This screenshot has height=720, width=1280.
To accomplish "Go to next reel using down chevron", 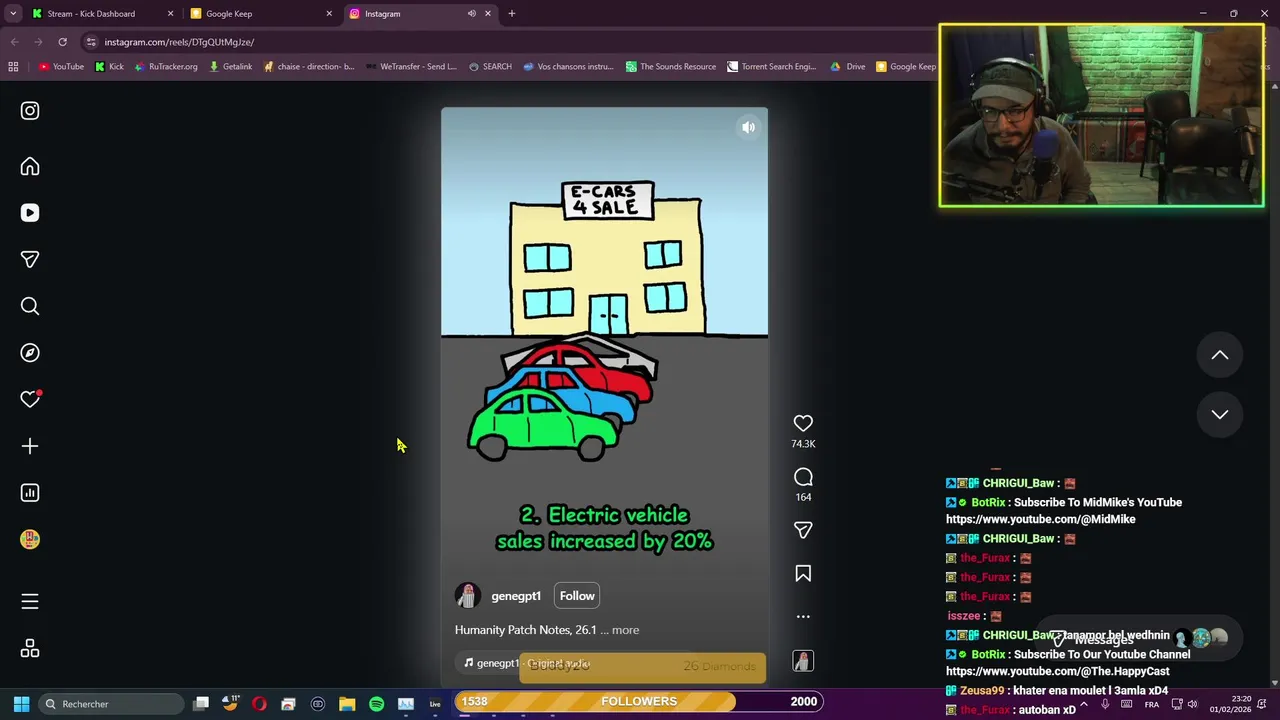I will click(1220, 414).
